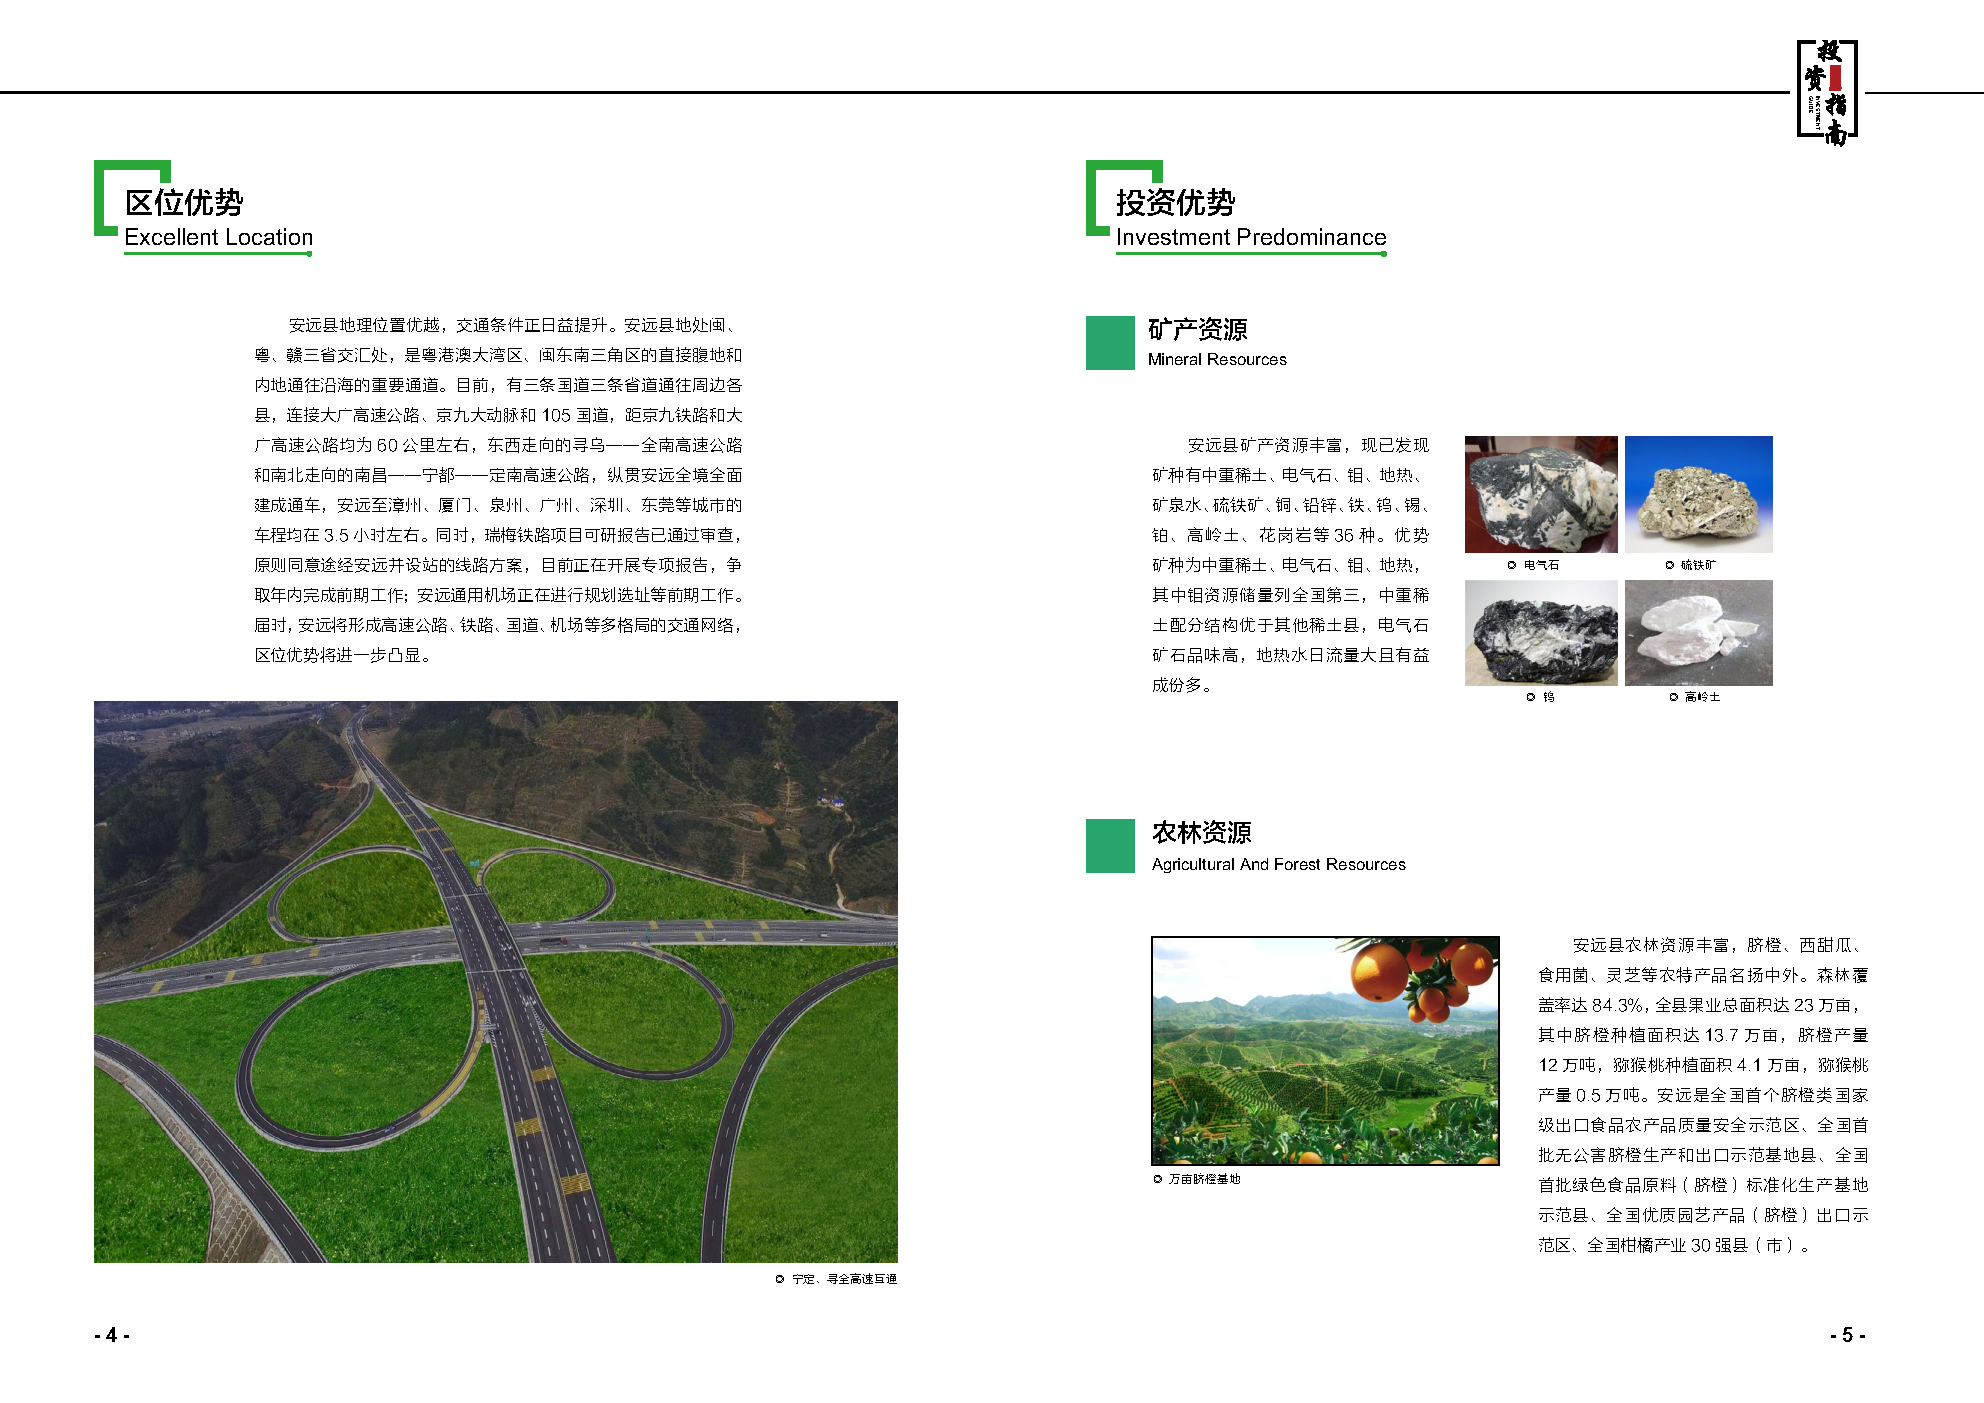The width and height of the screenshot is (1984, 1403).
Task: Select the 钨 tungsten ore photo
Action: pos(1540,633)
